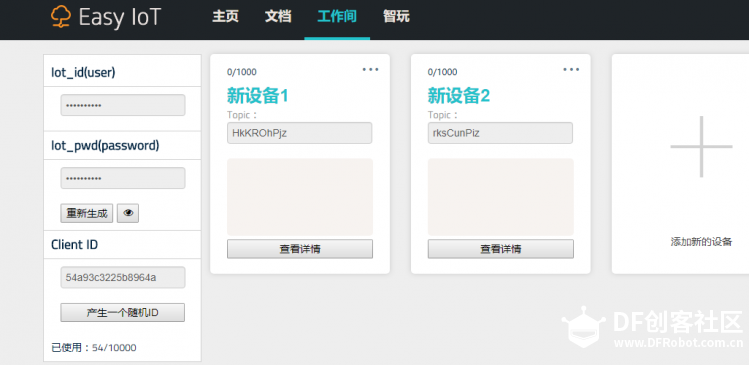The image size is (749, 365).
Task: Click the topic field HkKROhPjz
Action: pyautogui.click(x=300, y=133)
